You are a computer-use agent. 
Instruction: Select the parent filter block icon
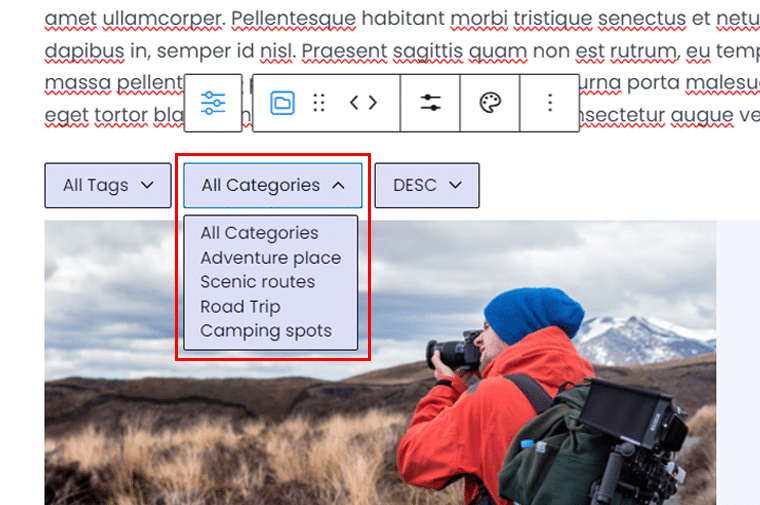point(213,103)
